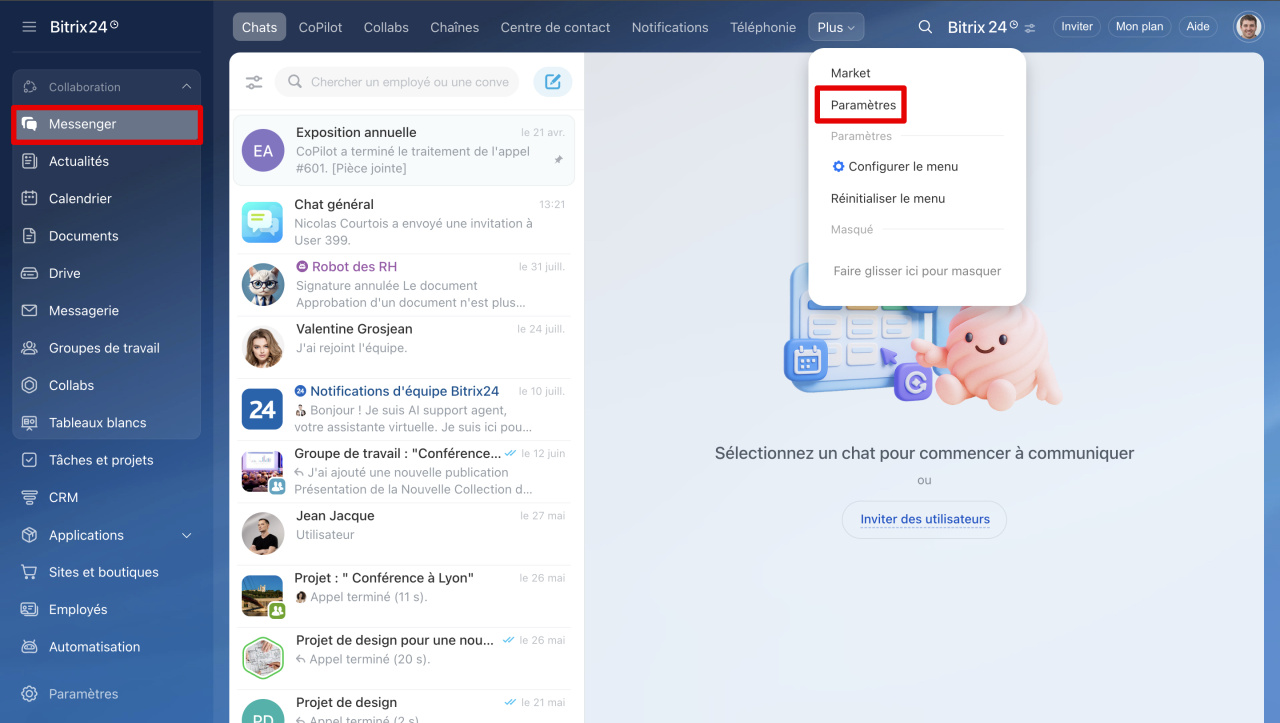Screen dimensions: 1280x723
Task: Click the Documents sidebar icon
Action: pyautogui.click(x=30, y=236)
